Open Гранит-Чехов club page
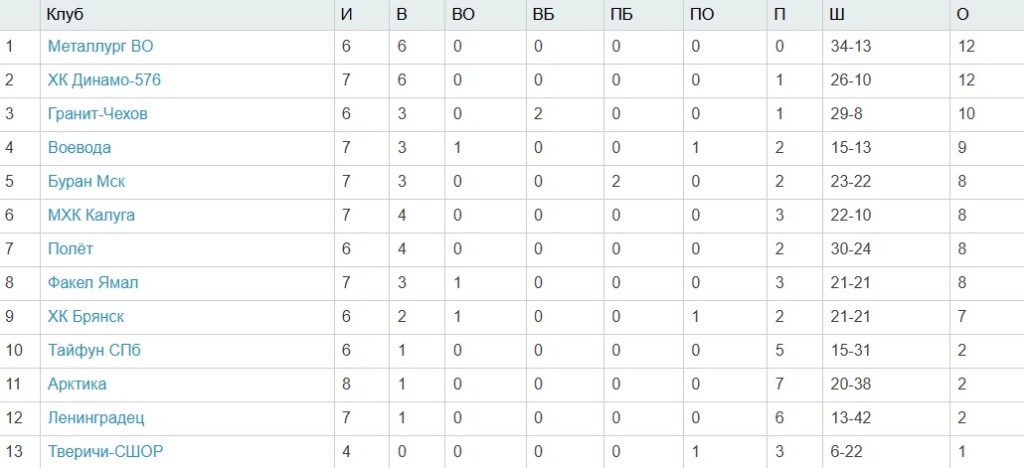Viewport: 1024px width, 468px height. pos(98,114)
